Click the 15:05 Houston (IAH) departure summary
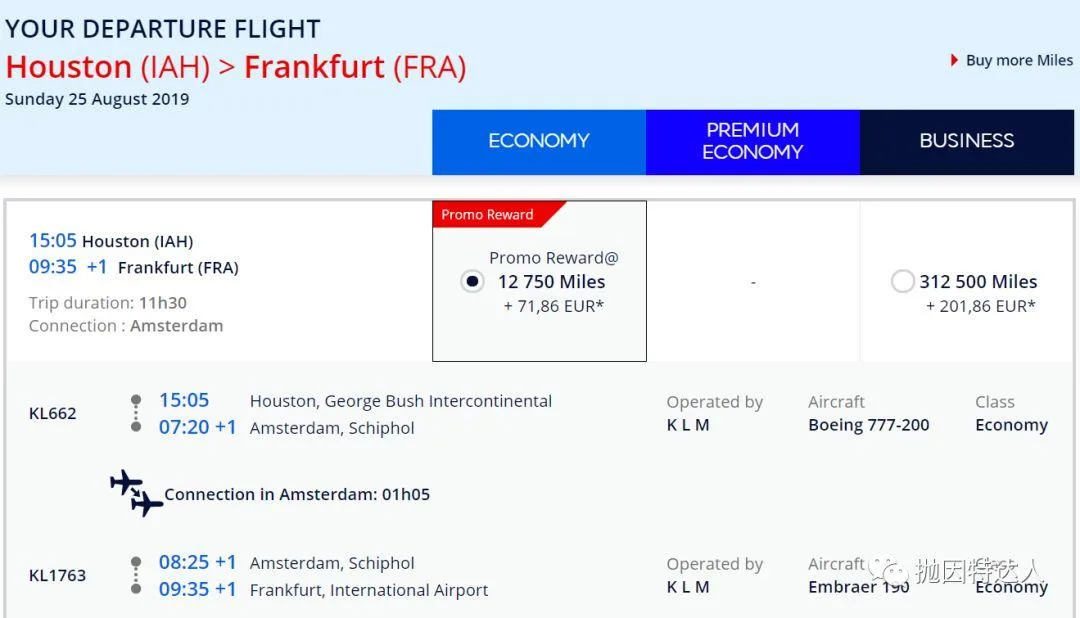 (x=111, y=241)
